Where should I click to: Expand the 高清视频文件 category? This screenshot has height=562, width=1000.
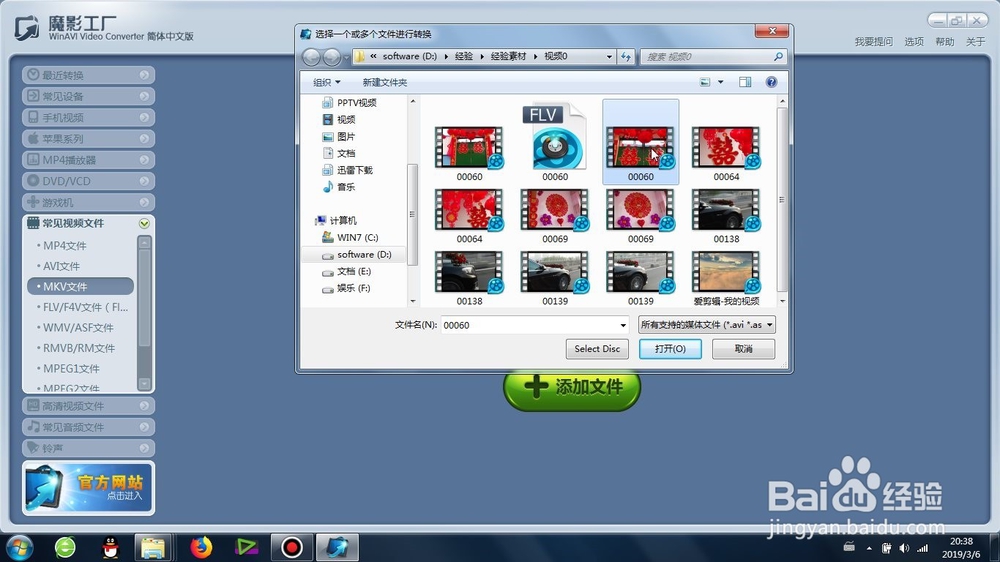click(x=89, y=406)
